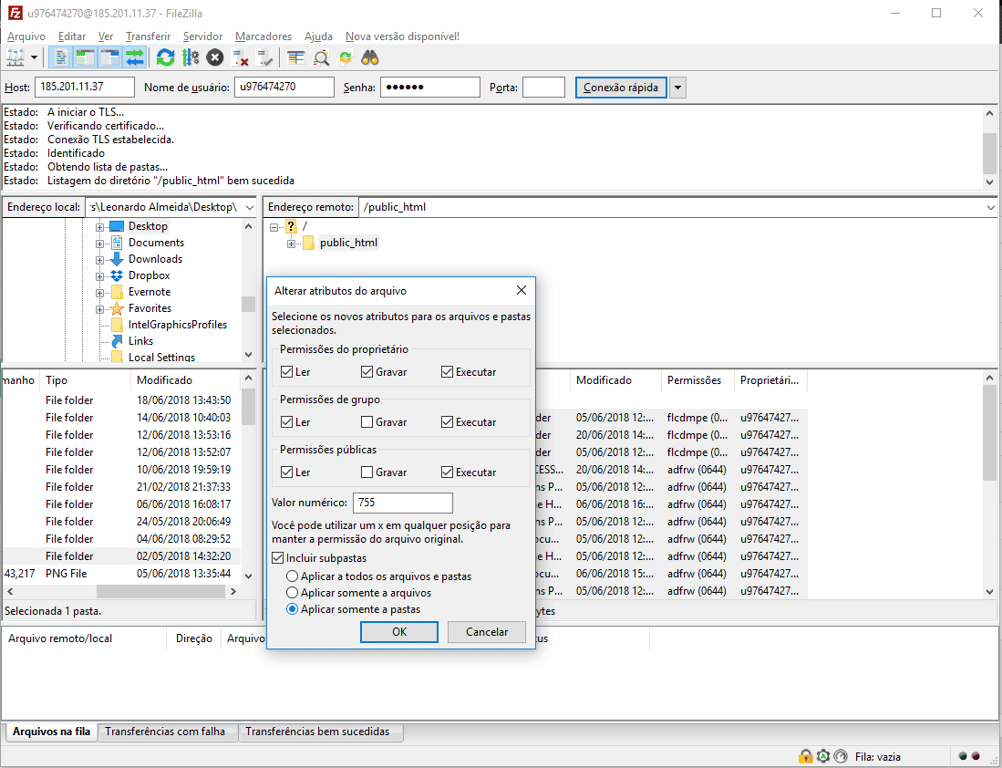Open the Conexão rápida dropdown arrow

[677, 87]
